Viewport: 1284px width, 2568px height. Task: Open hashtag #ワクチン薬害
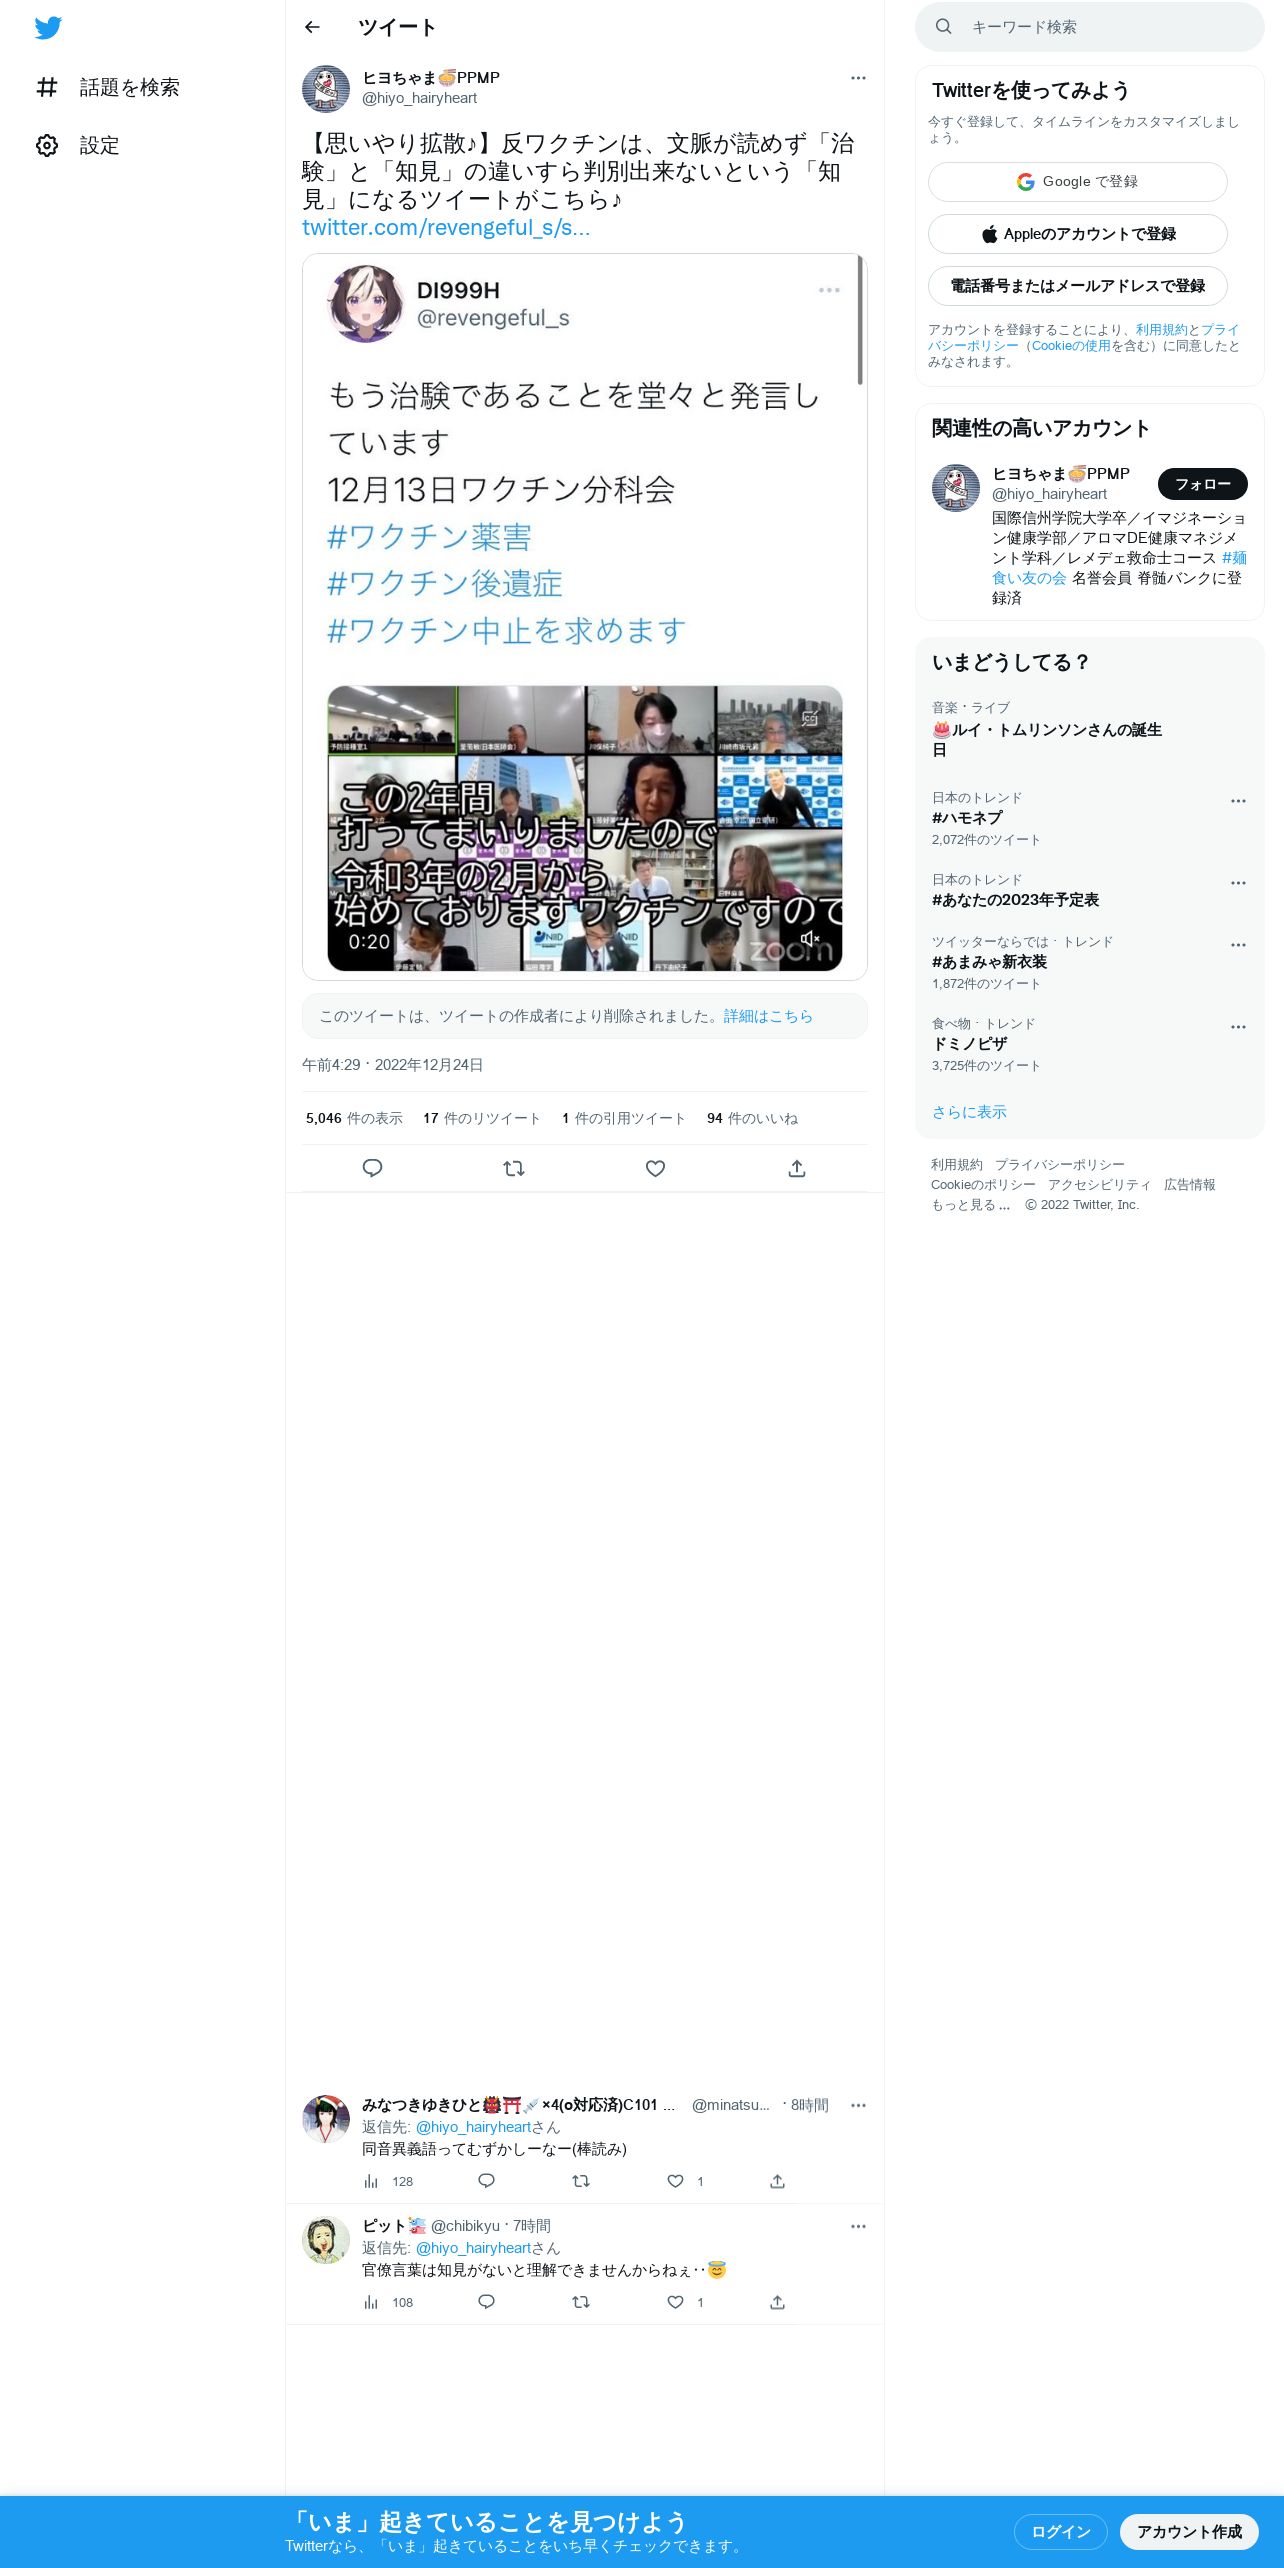click(x=429, y=537)
